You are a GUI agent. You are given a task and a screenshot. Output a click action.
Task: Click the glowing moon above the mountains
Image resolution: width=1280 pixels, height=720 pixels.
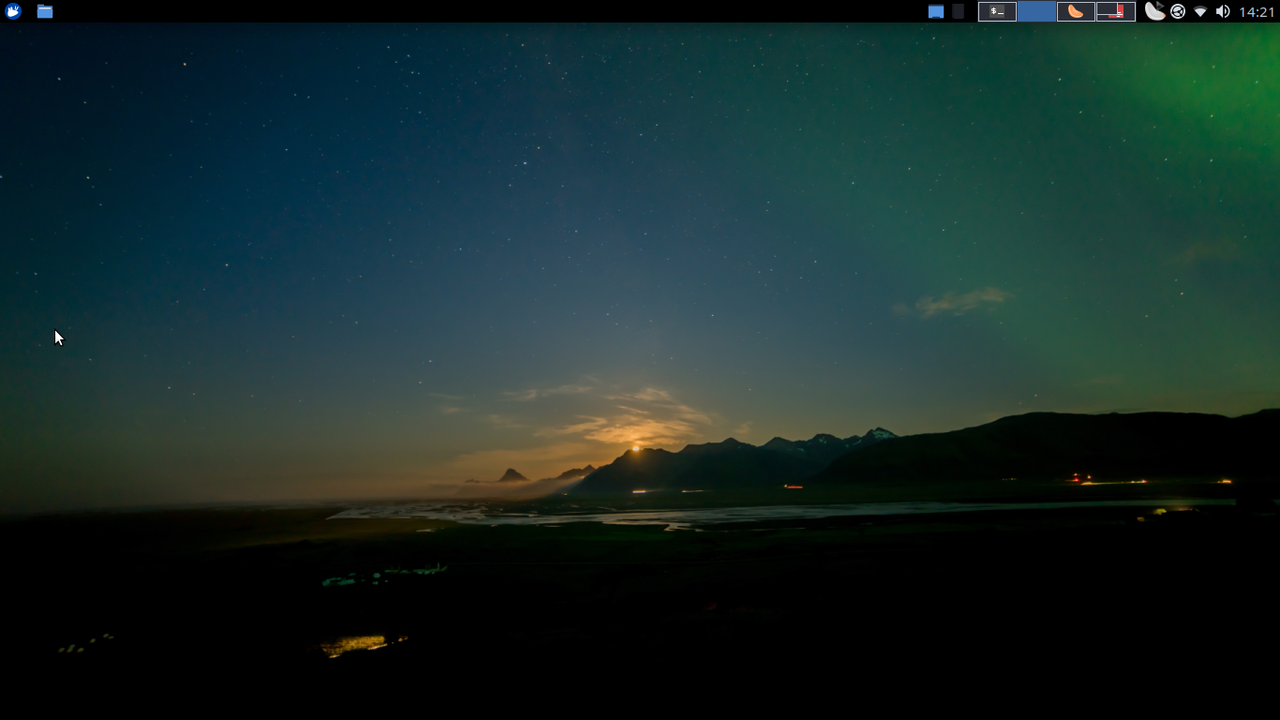tap(635, 448)
